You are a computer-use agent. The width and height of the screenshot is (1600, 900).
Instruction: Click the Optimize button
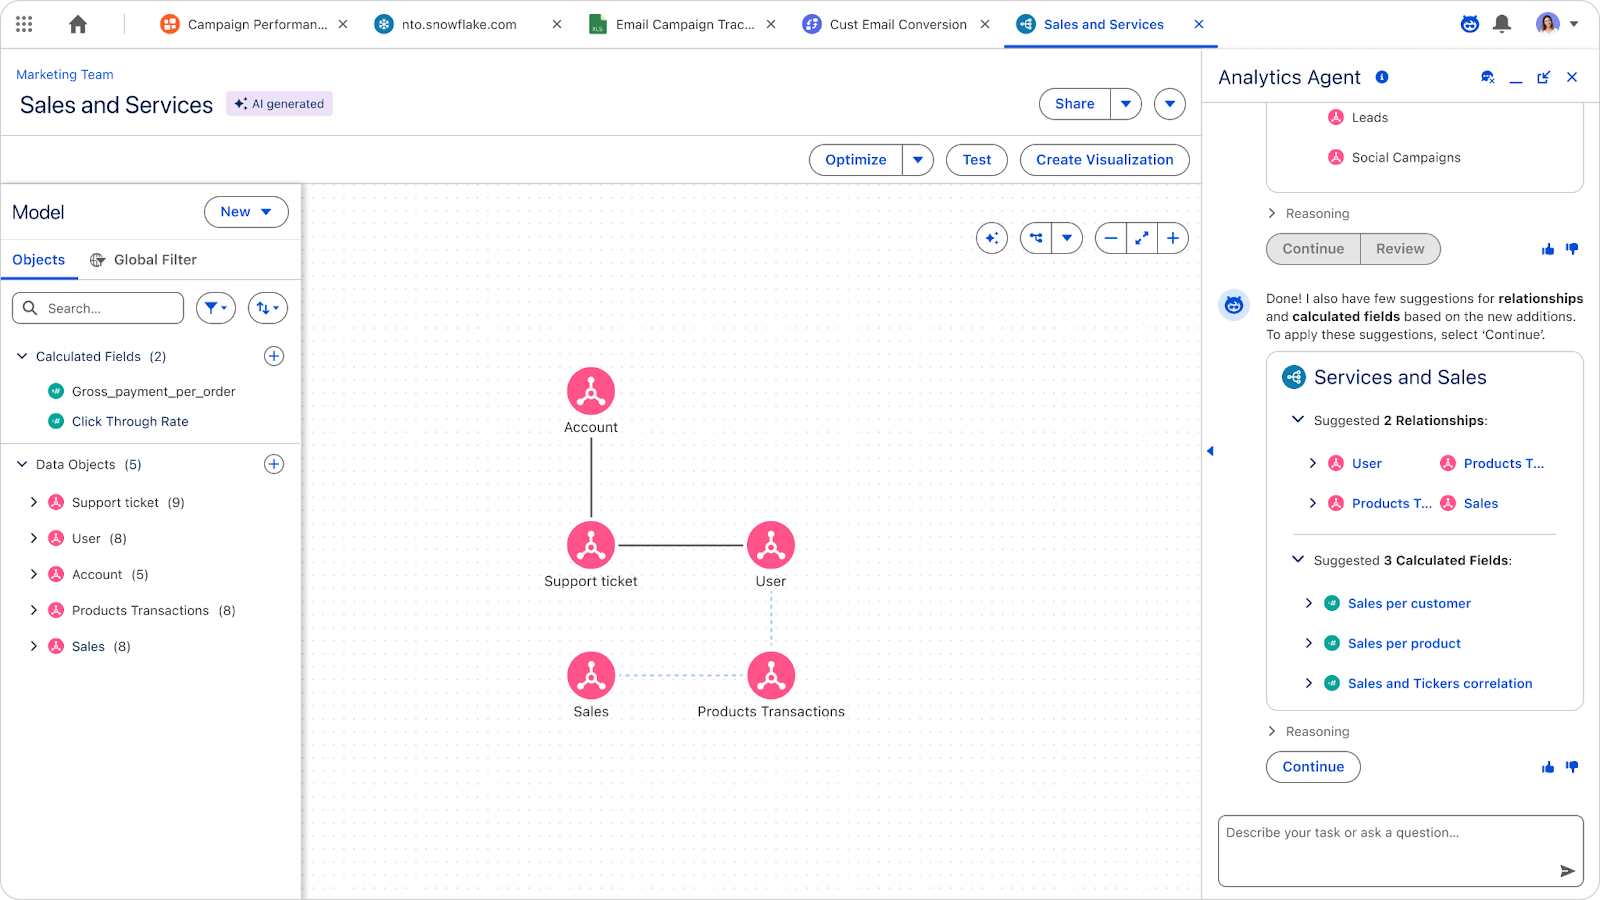[856, 160]
